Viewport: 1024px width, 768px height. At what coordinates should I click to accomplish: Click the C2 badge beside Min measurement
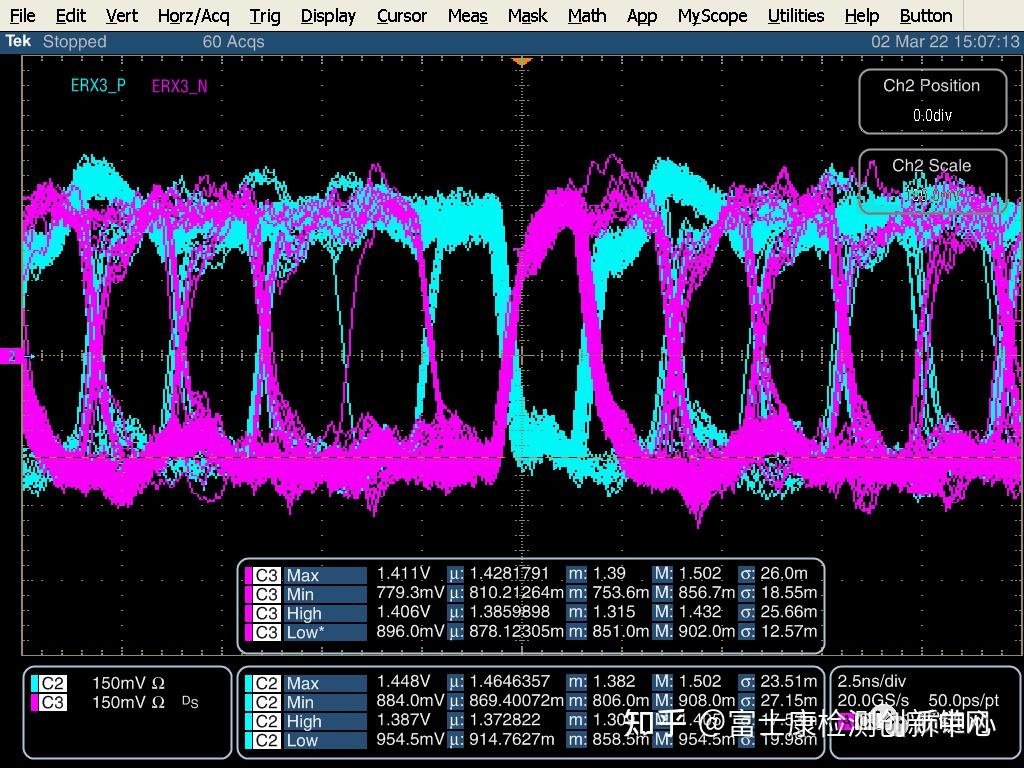pyautogui.click(x=266, y=702)
